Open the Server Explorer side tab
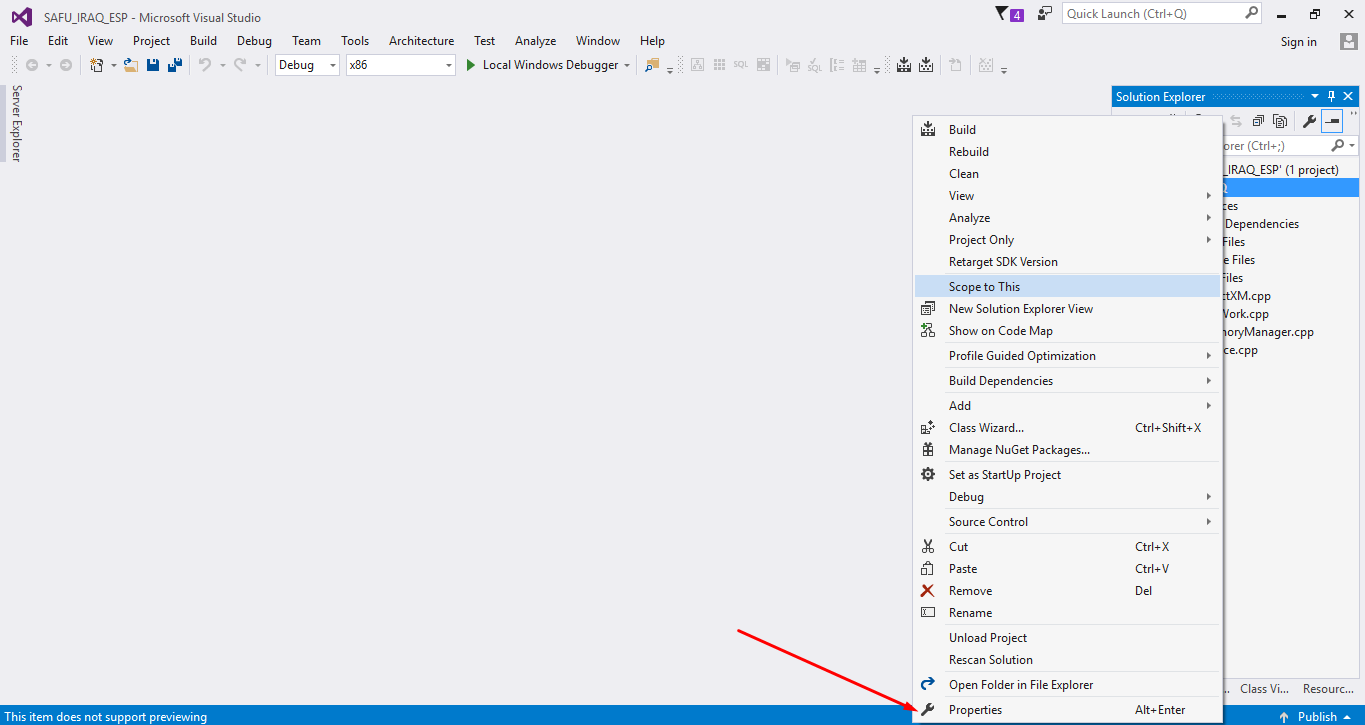This screenshot has height=725, width=1365. (16, 123)
